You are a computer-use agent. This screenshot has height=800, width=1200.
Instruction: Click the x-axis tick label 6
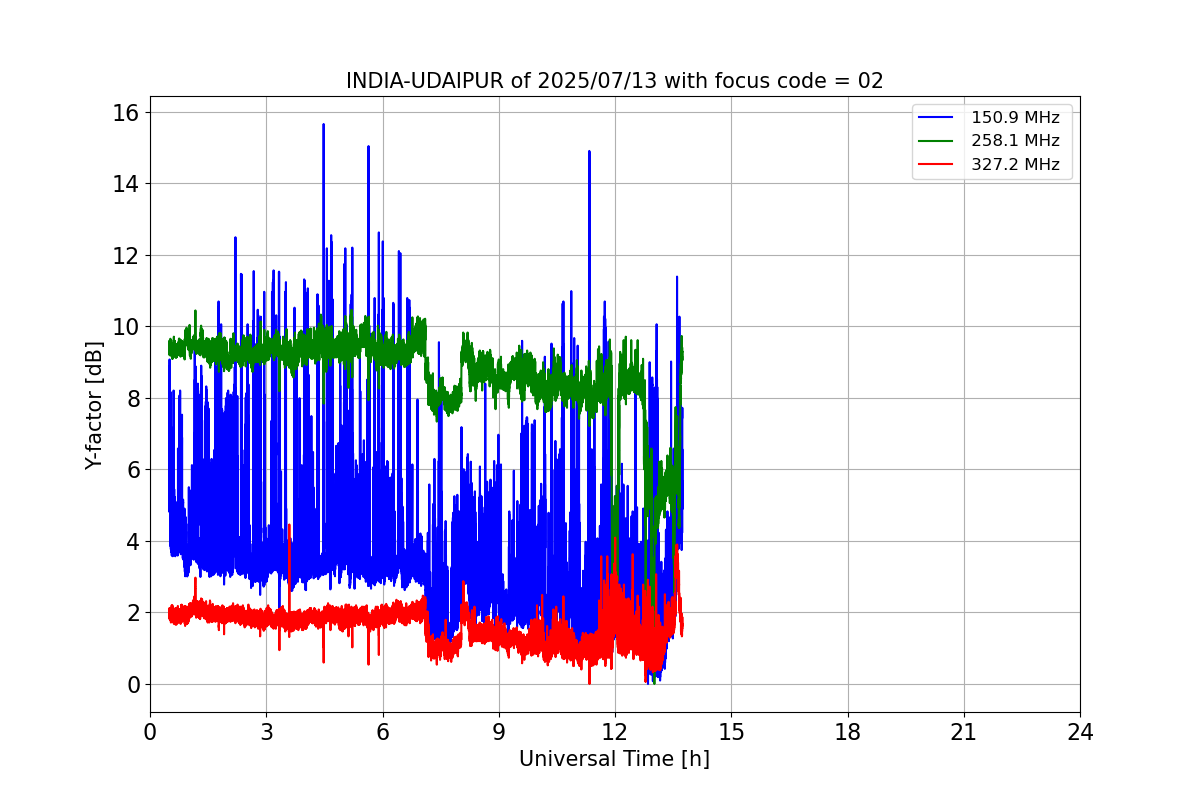(x=382, y=732)
